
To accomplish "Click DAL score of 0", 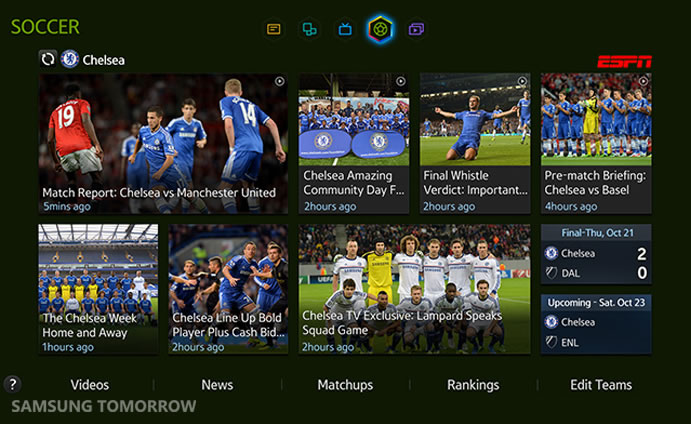I will pos(642,273).
